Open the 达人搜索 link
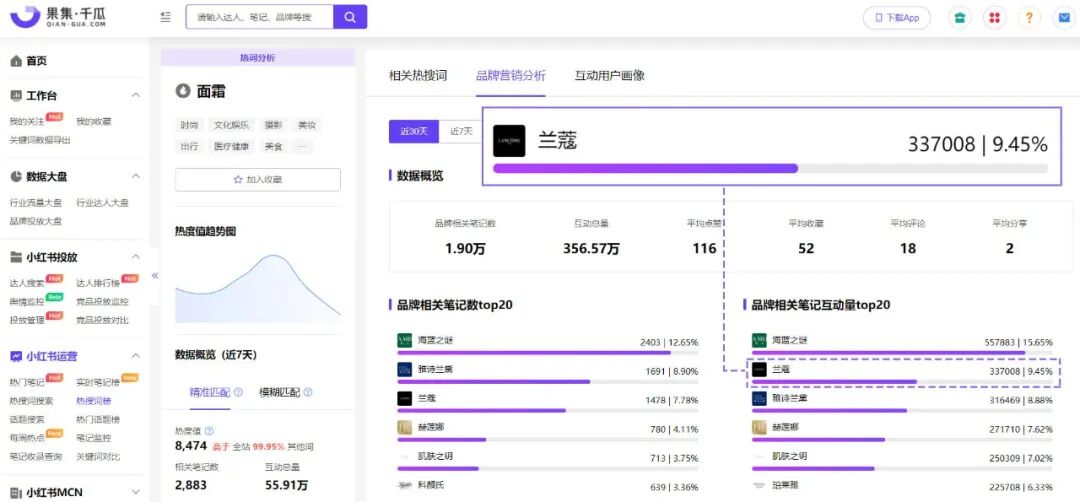 click(x=27, y=283)
